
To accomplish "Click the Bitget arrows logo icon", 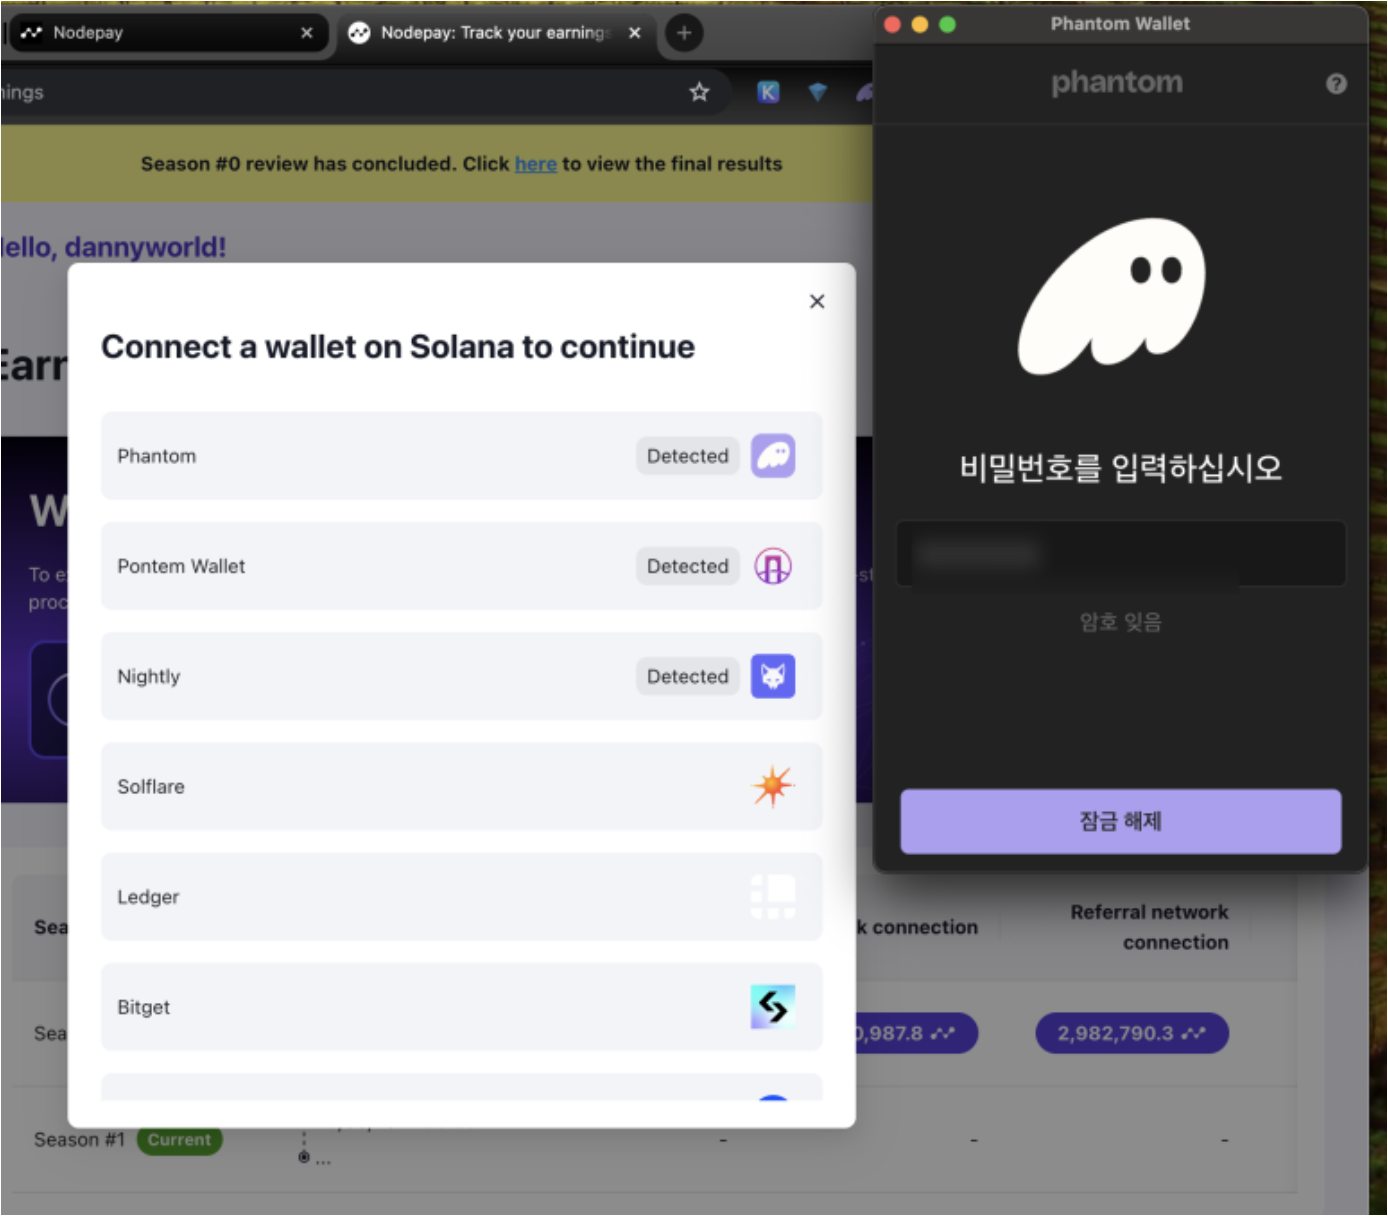I will [x=772, y=1007].
